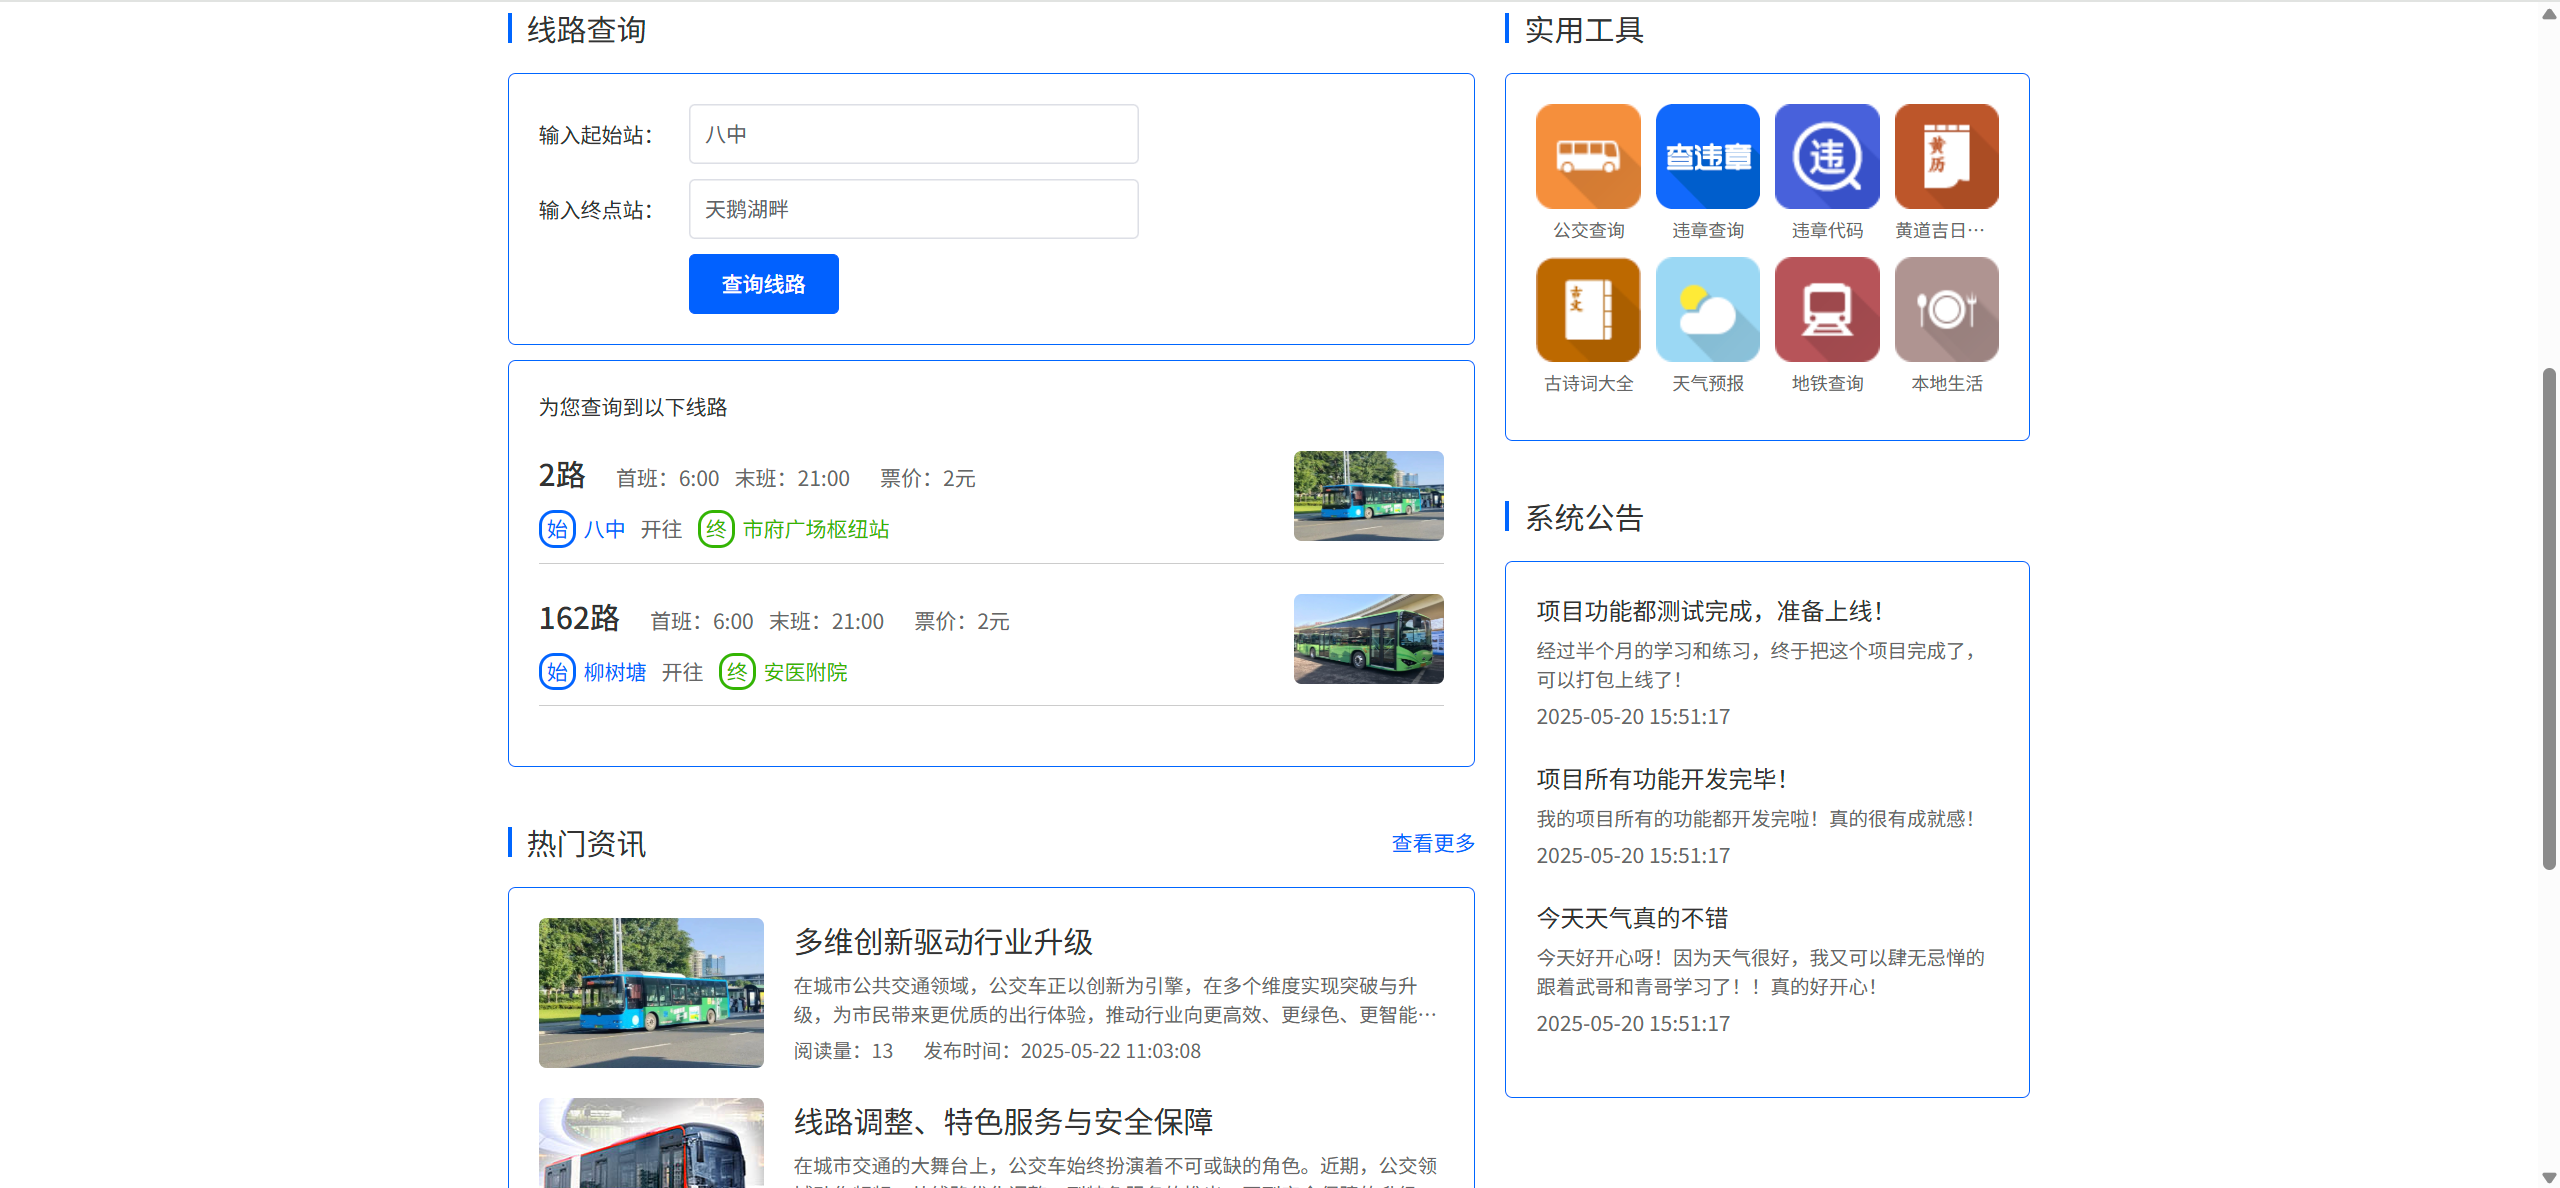Open announcement 项目功能都测试完成，准备上线!
Viewport: 2560px width, 1188px height.
[x=1709, y=611]
